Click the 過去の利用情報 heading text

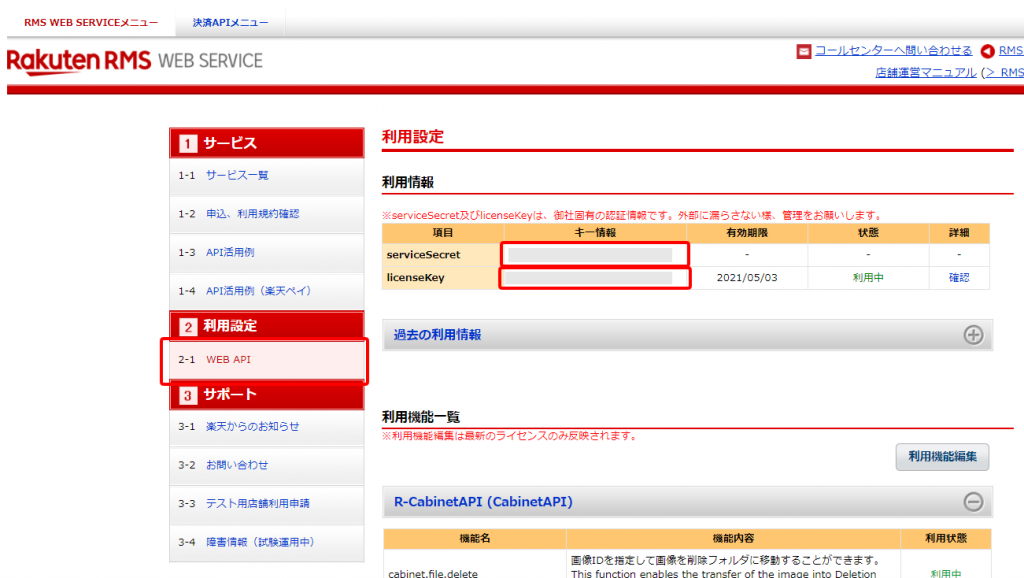click(437, 335)
